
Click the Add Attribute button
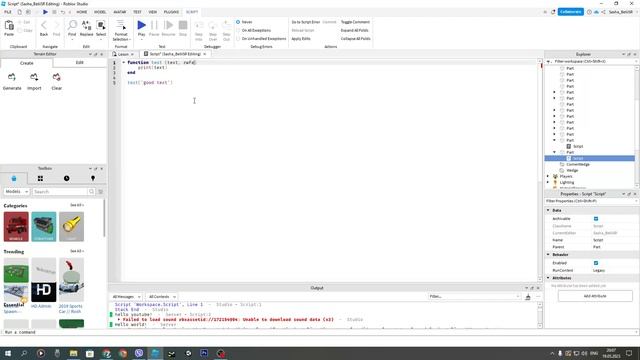click(595, 296)
